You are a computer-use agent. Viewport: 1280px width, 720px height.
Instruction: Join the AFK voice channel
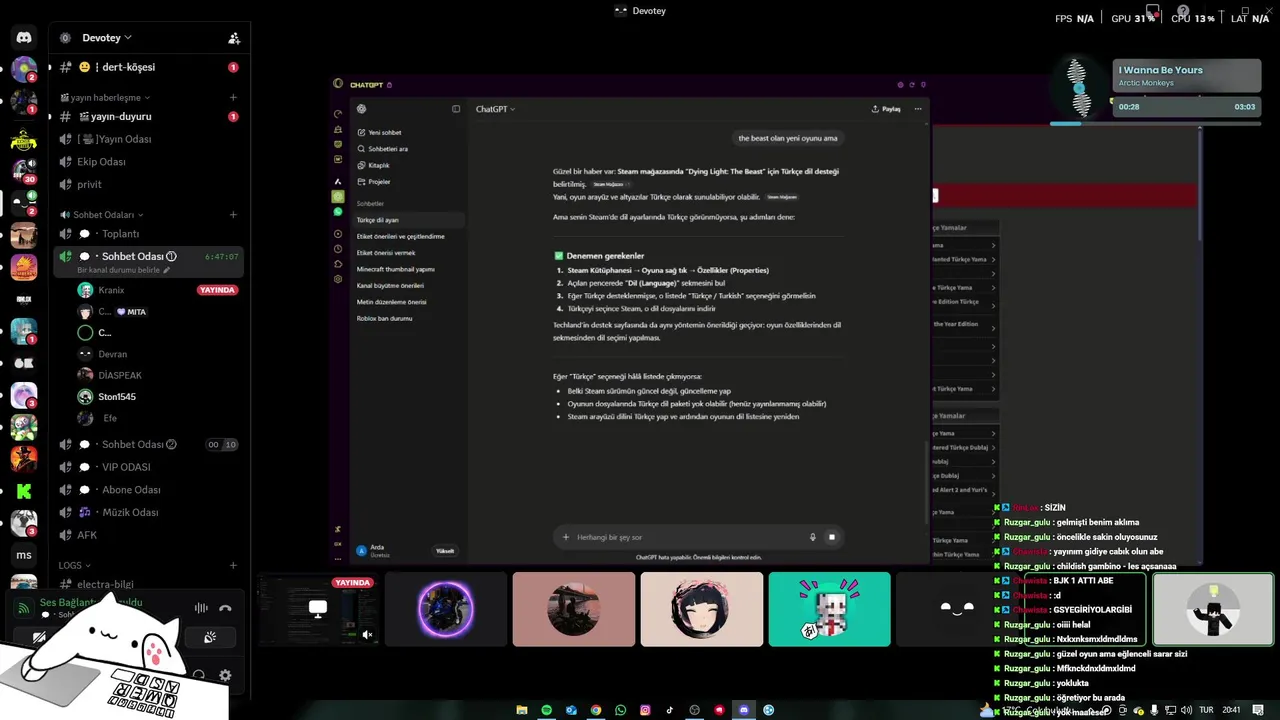point(149,535)
